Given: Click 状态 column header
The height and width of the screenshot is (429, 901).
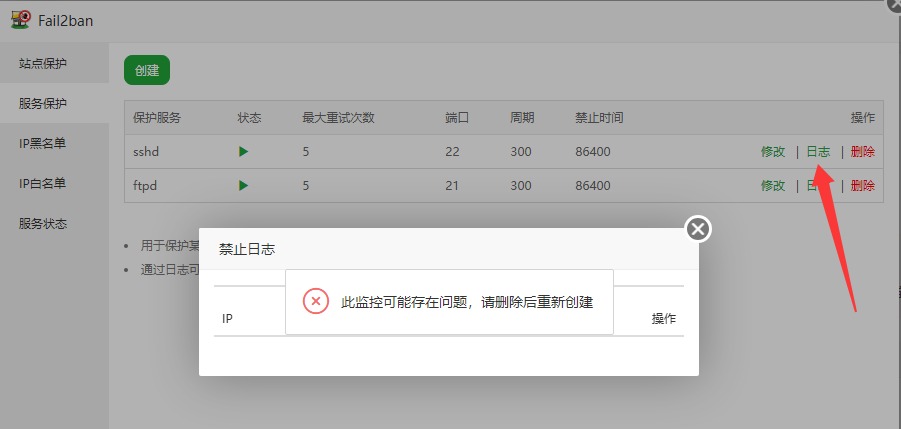Looking at the screenshot, I should tap(249, 118).
